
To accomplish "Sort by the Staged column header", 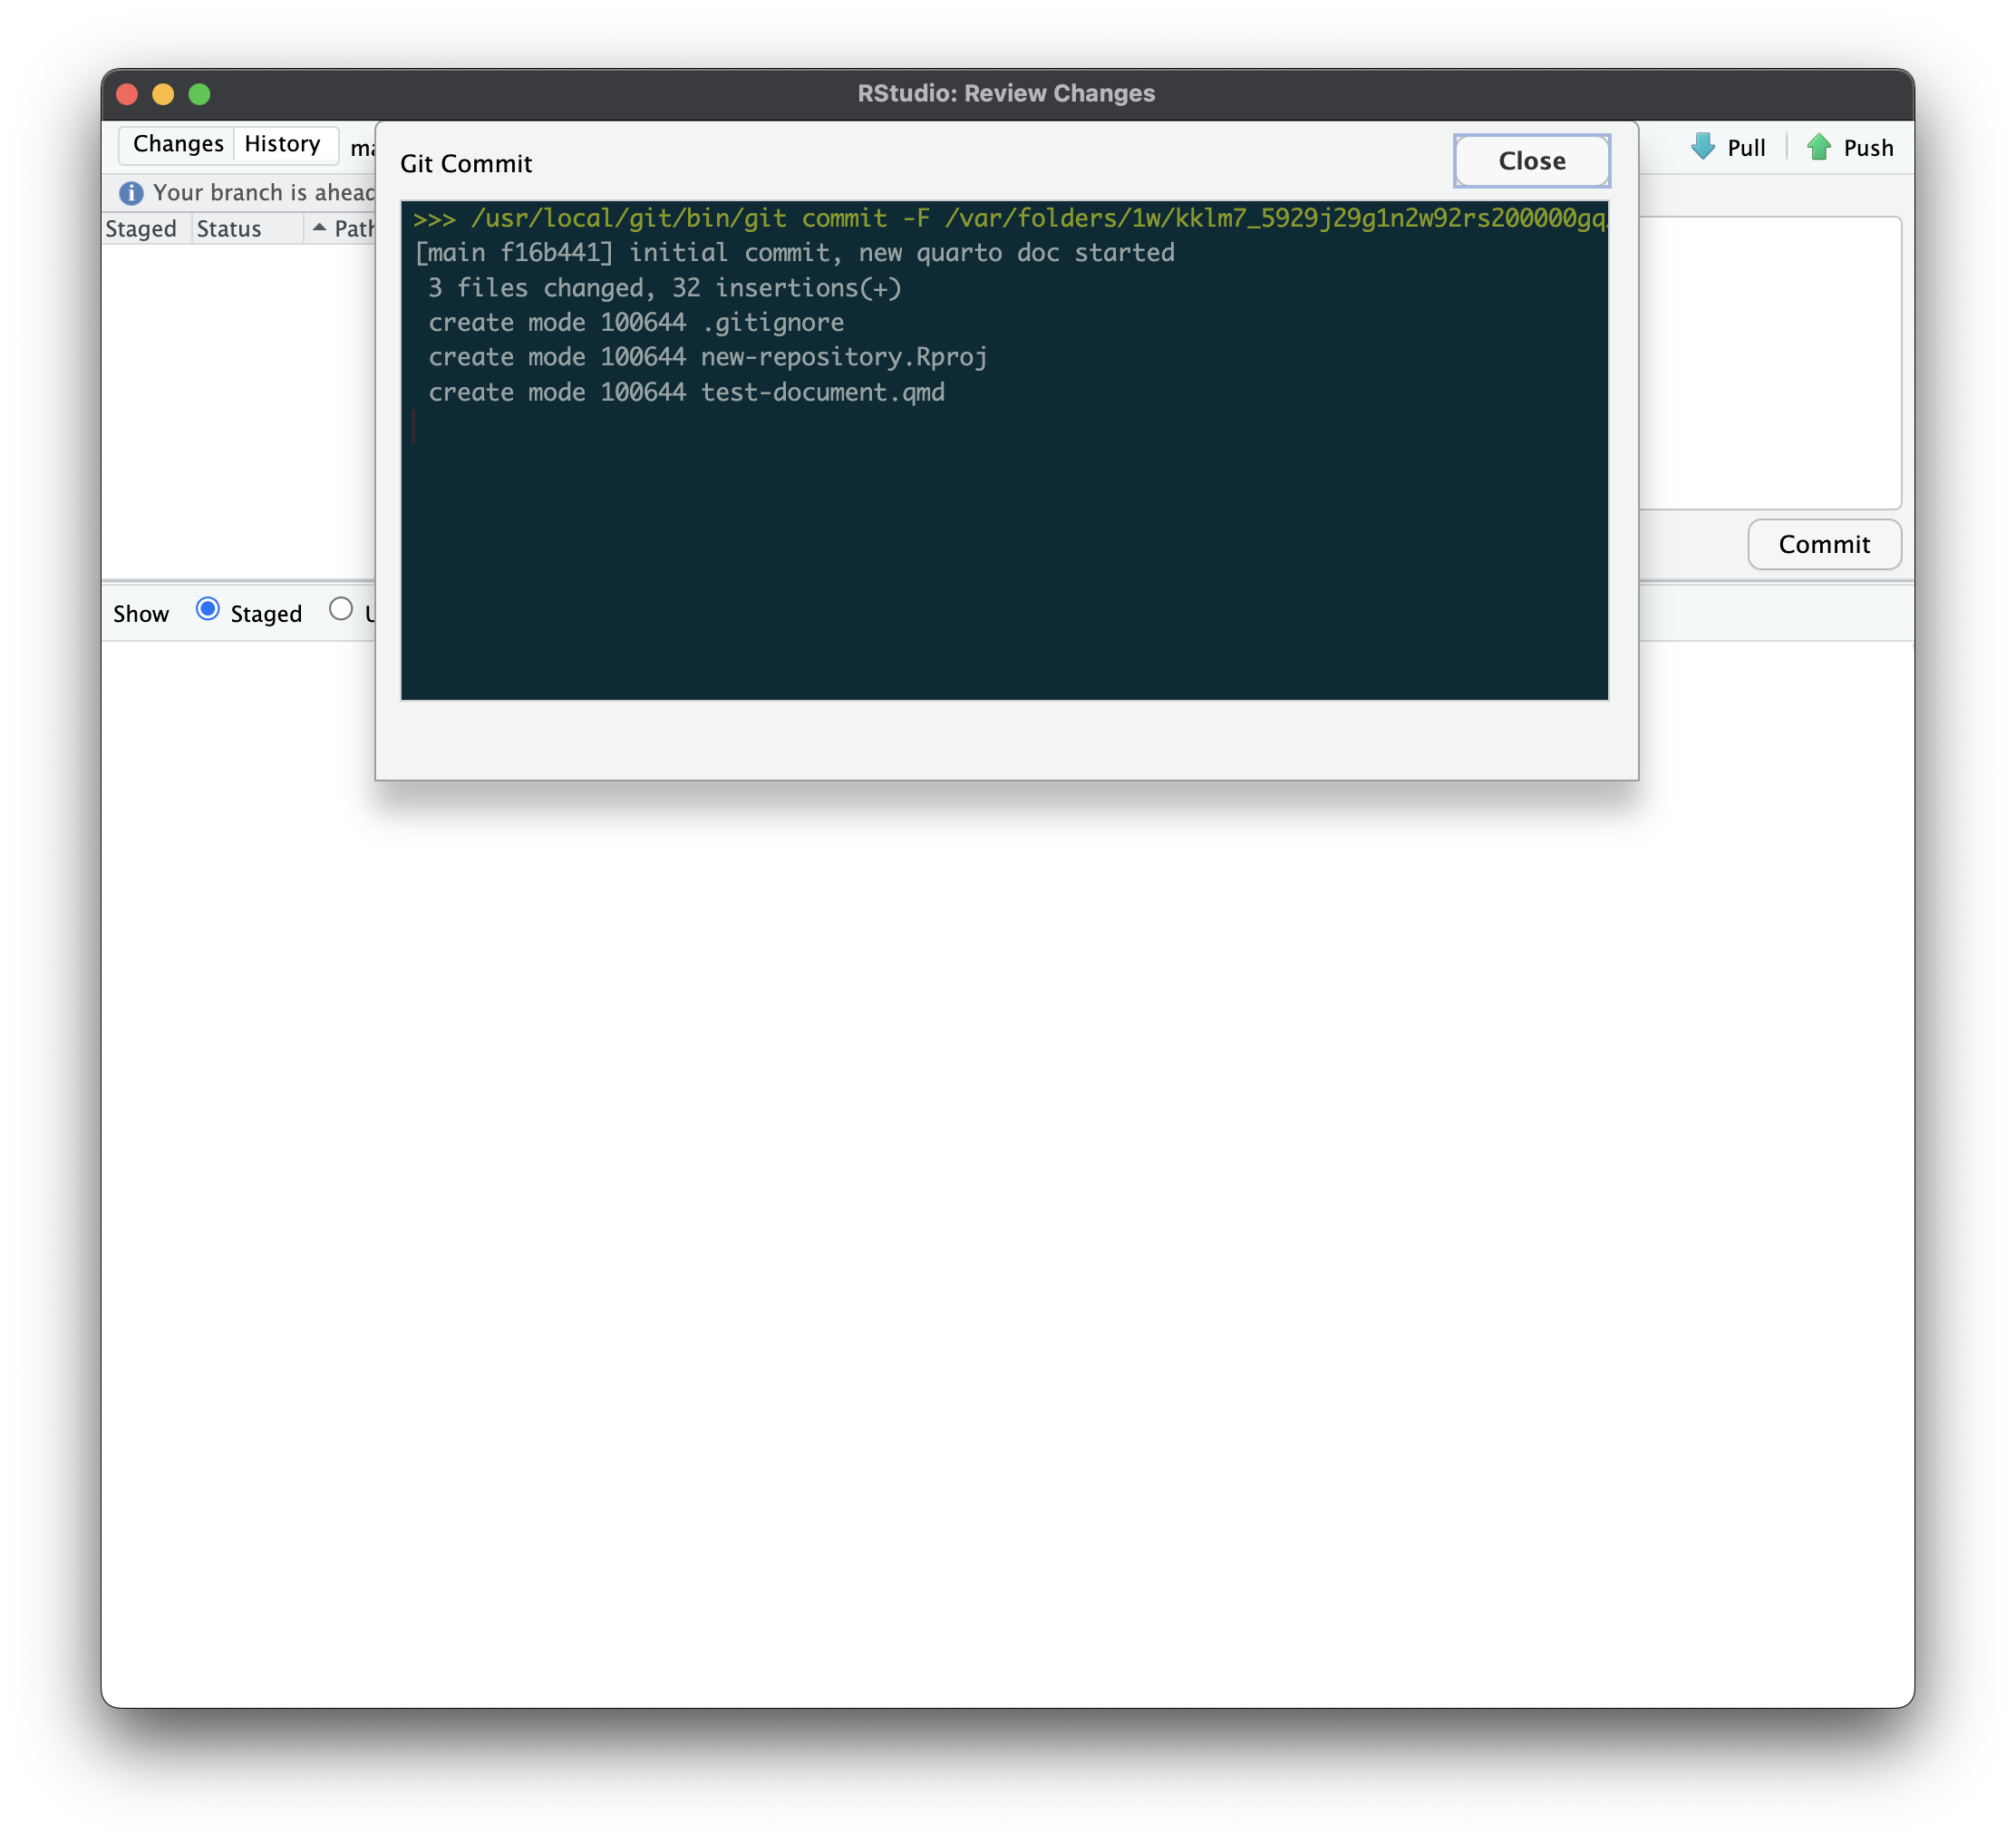I will [141, 229].
